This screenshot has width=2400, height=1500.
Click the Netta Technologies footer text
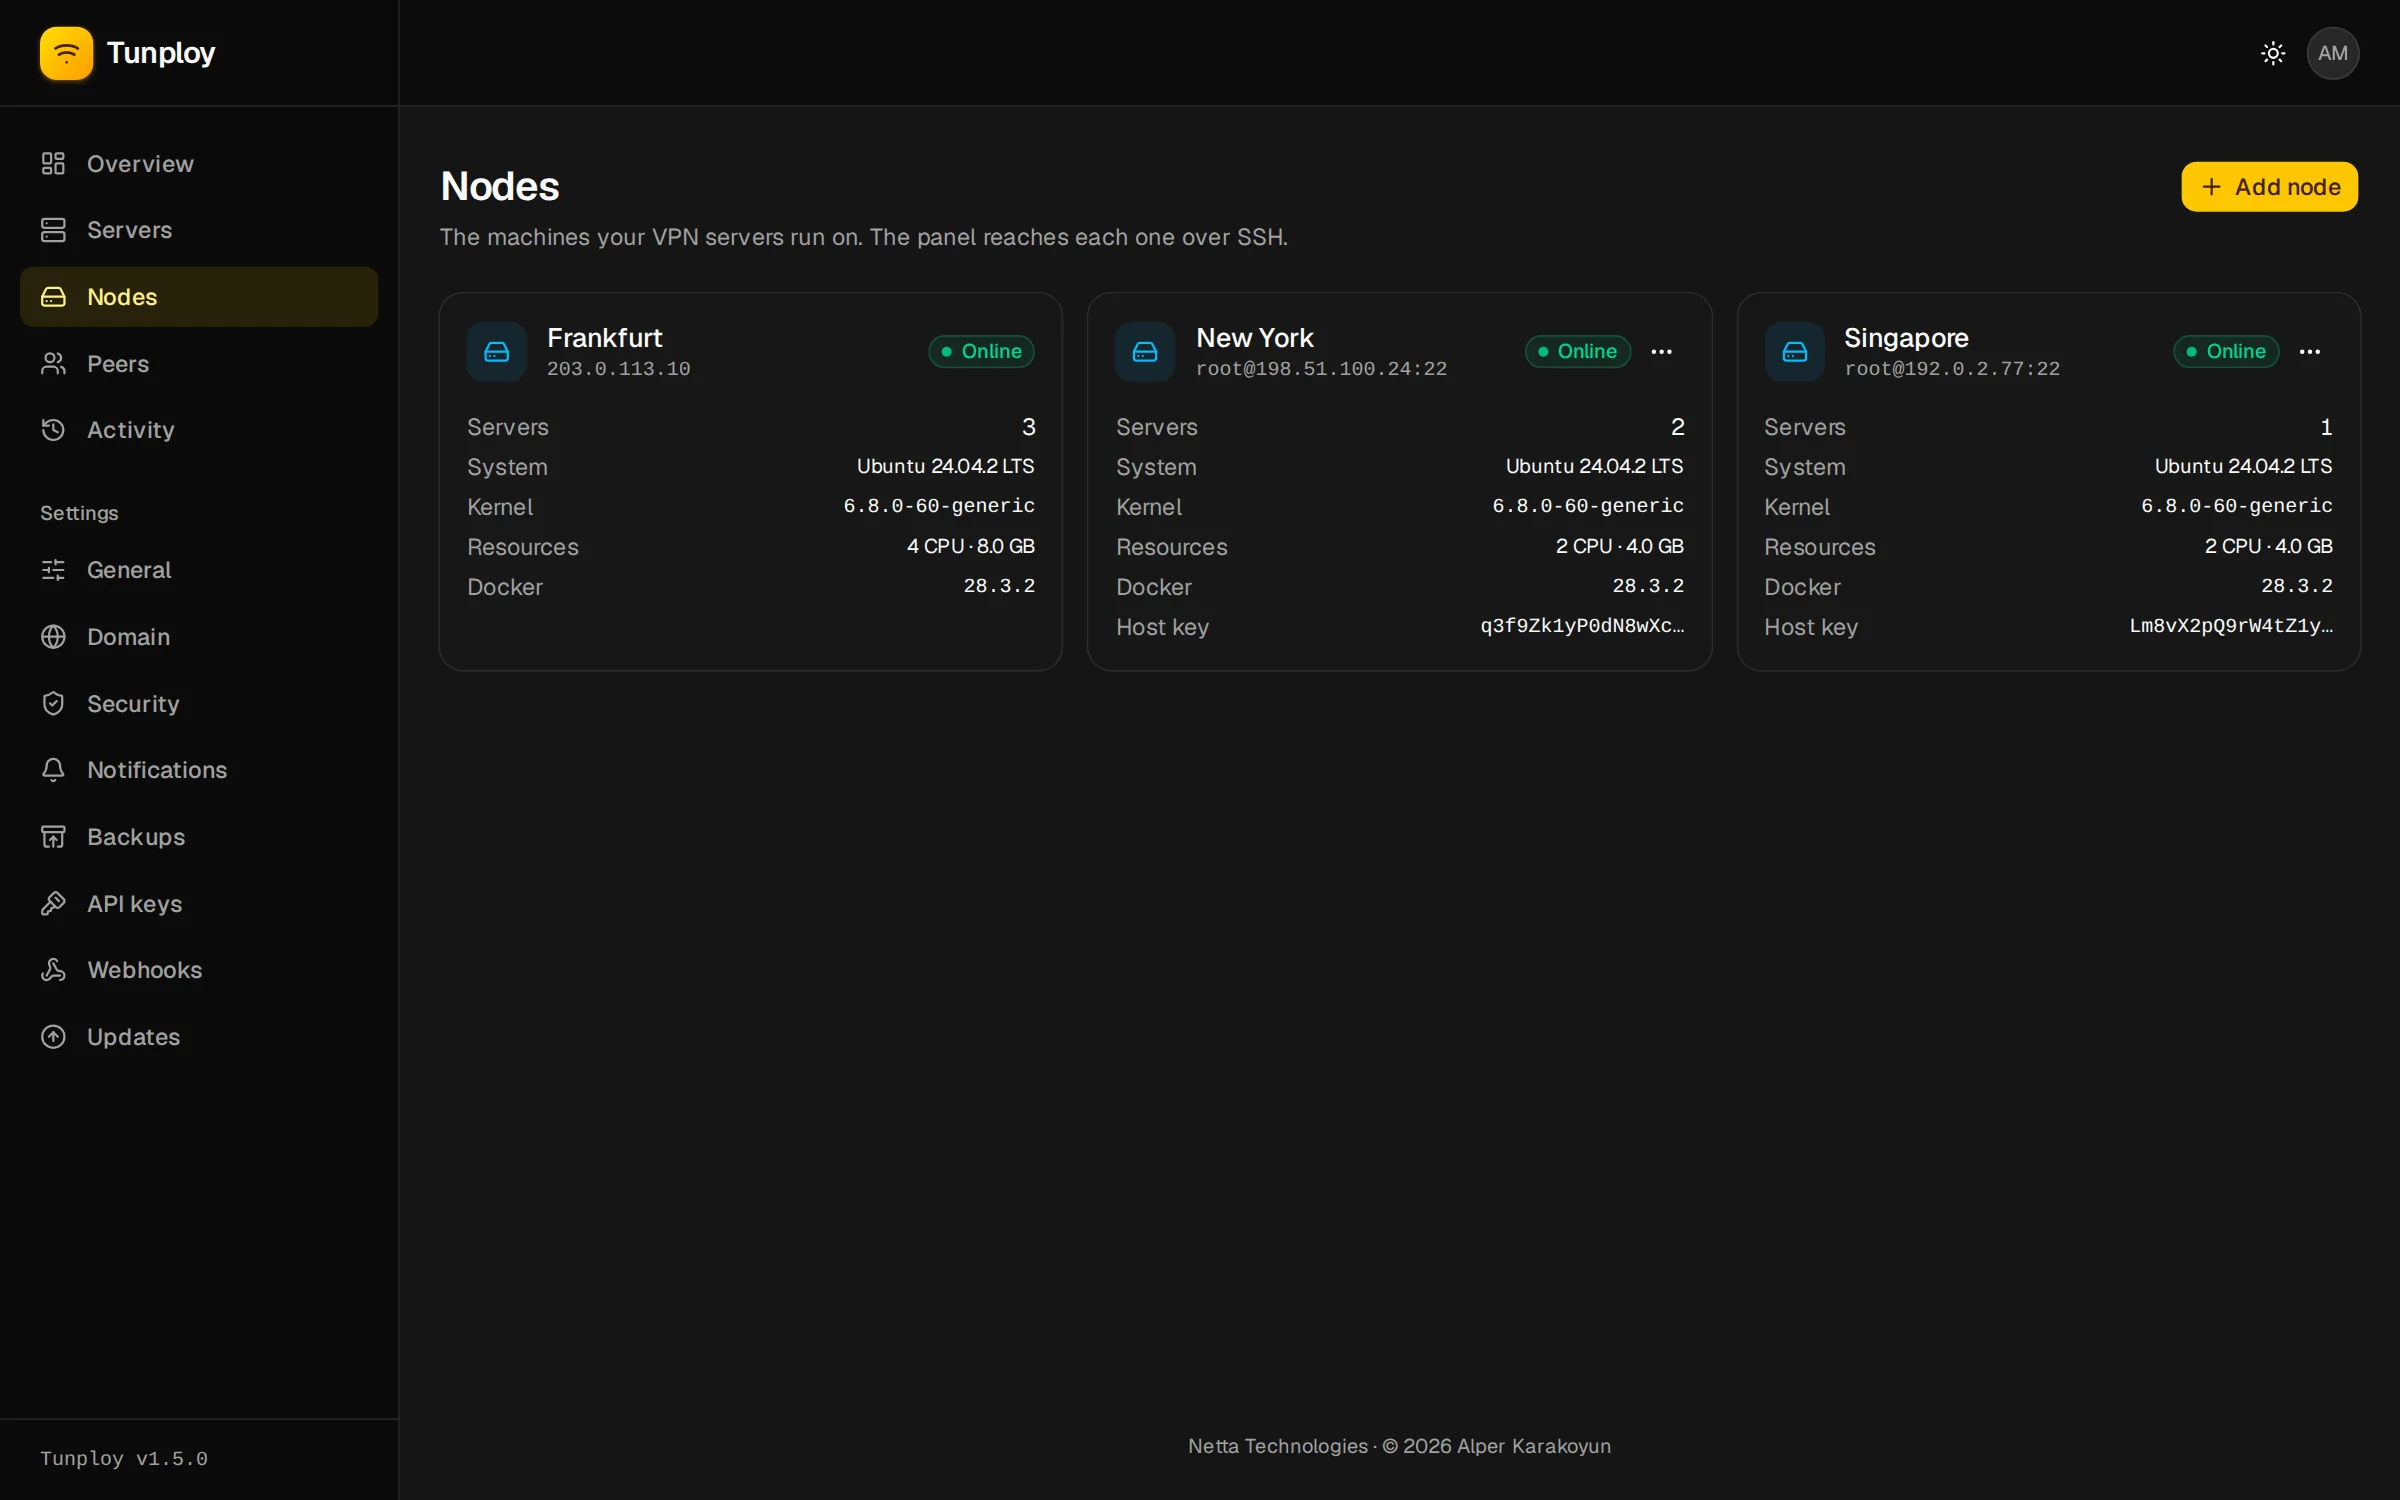(x=1399, y=1446)
